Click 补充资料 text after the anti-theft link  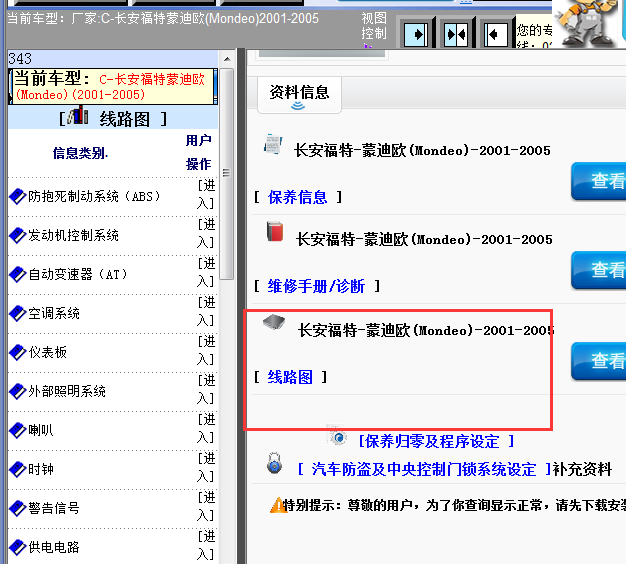[x=582, y=469]
